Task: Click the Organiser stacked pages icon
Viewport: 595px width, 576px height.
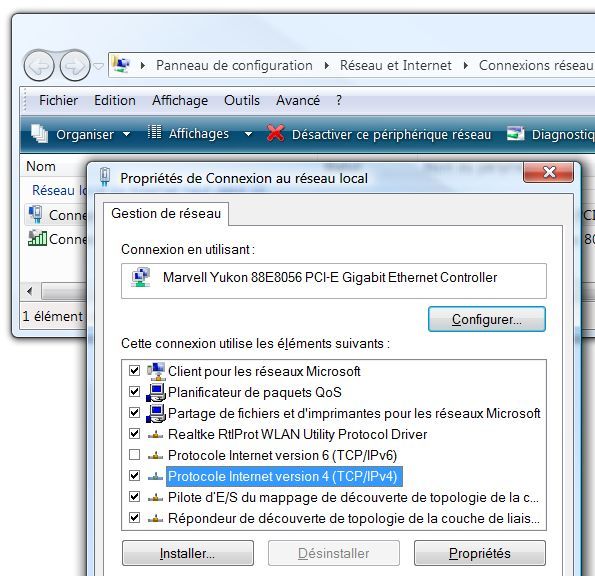Action: tap(39, 134)
